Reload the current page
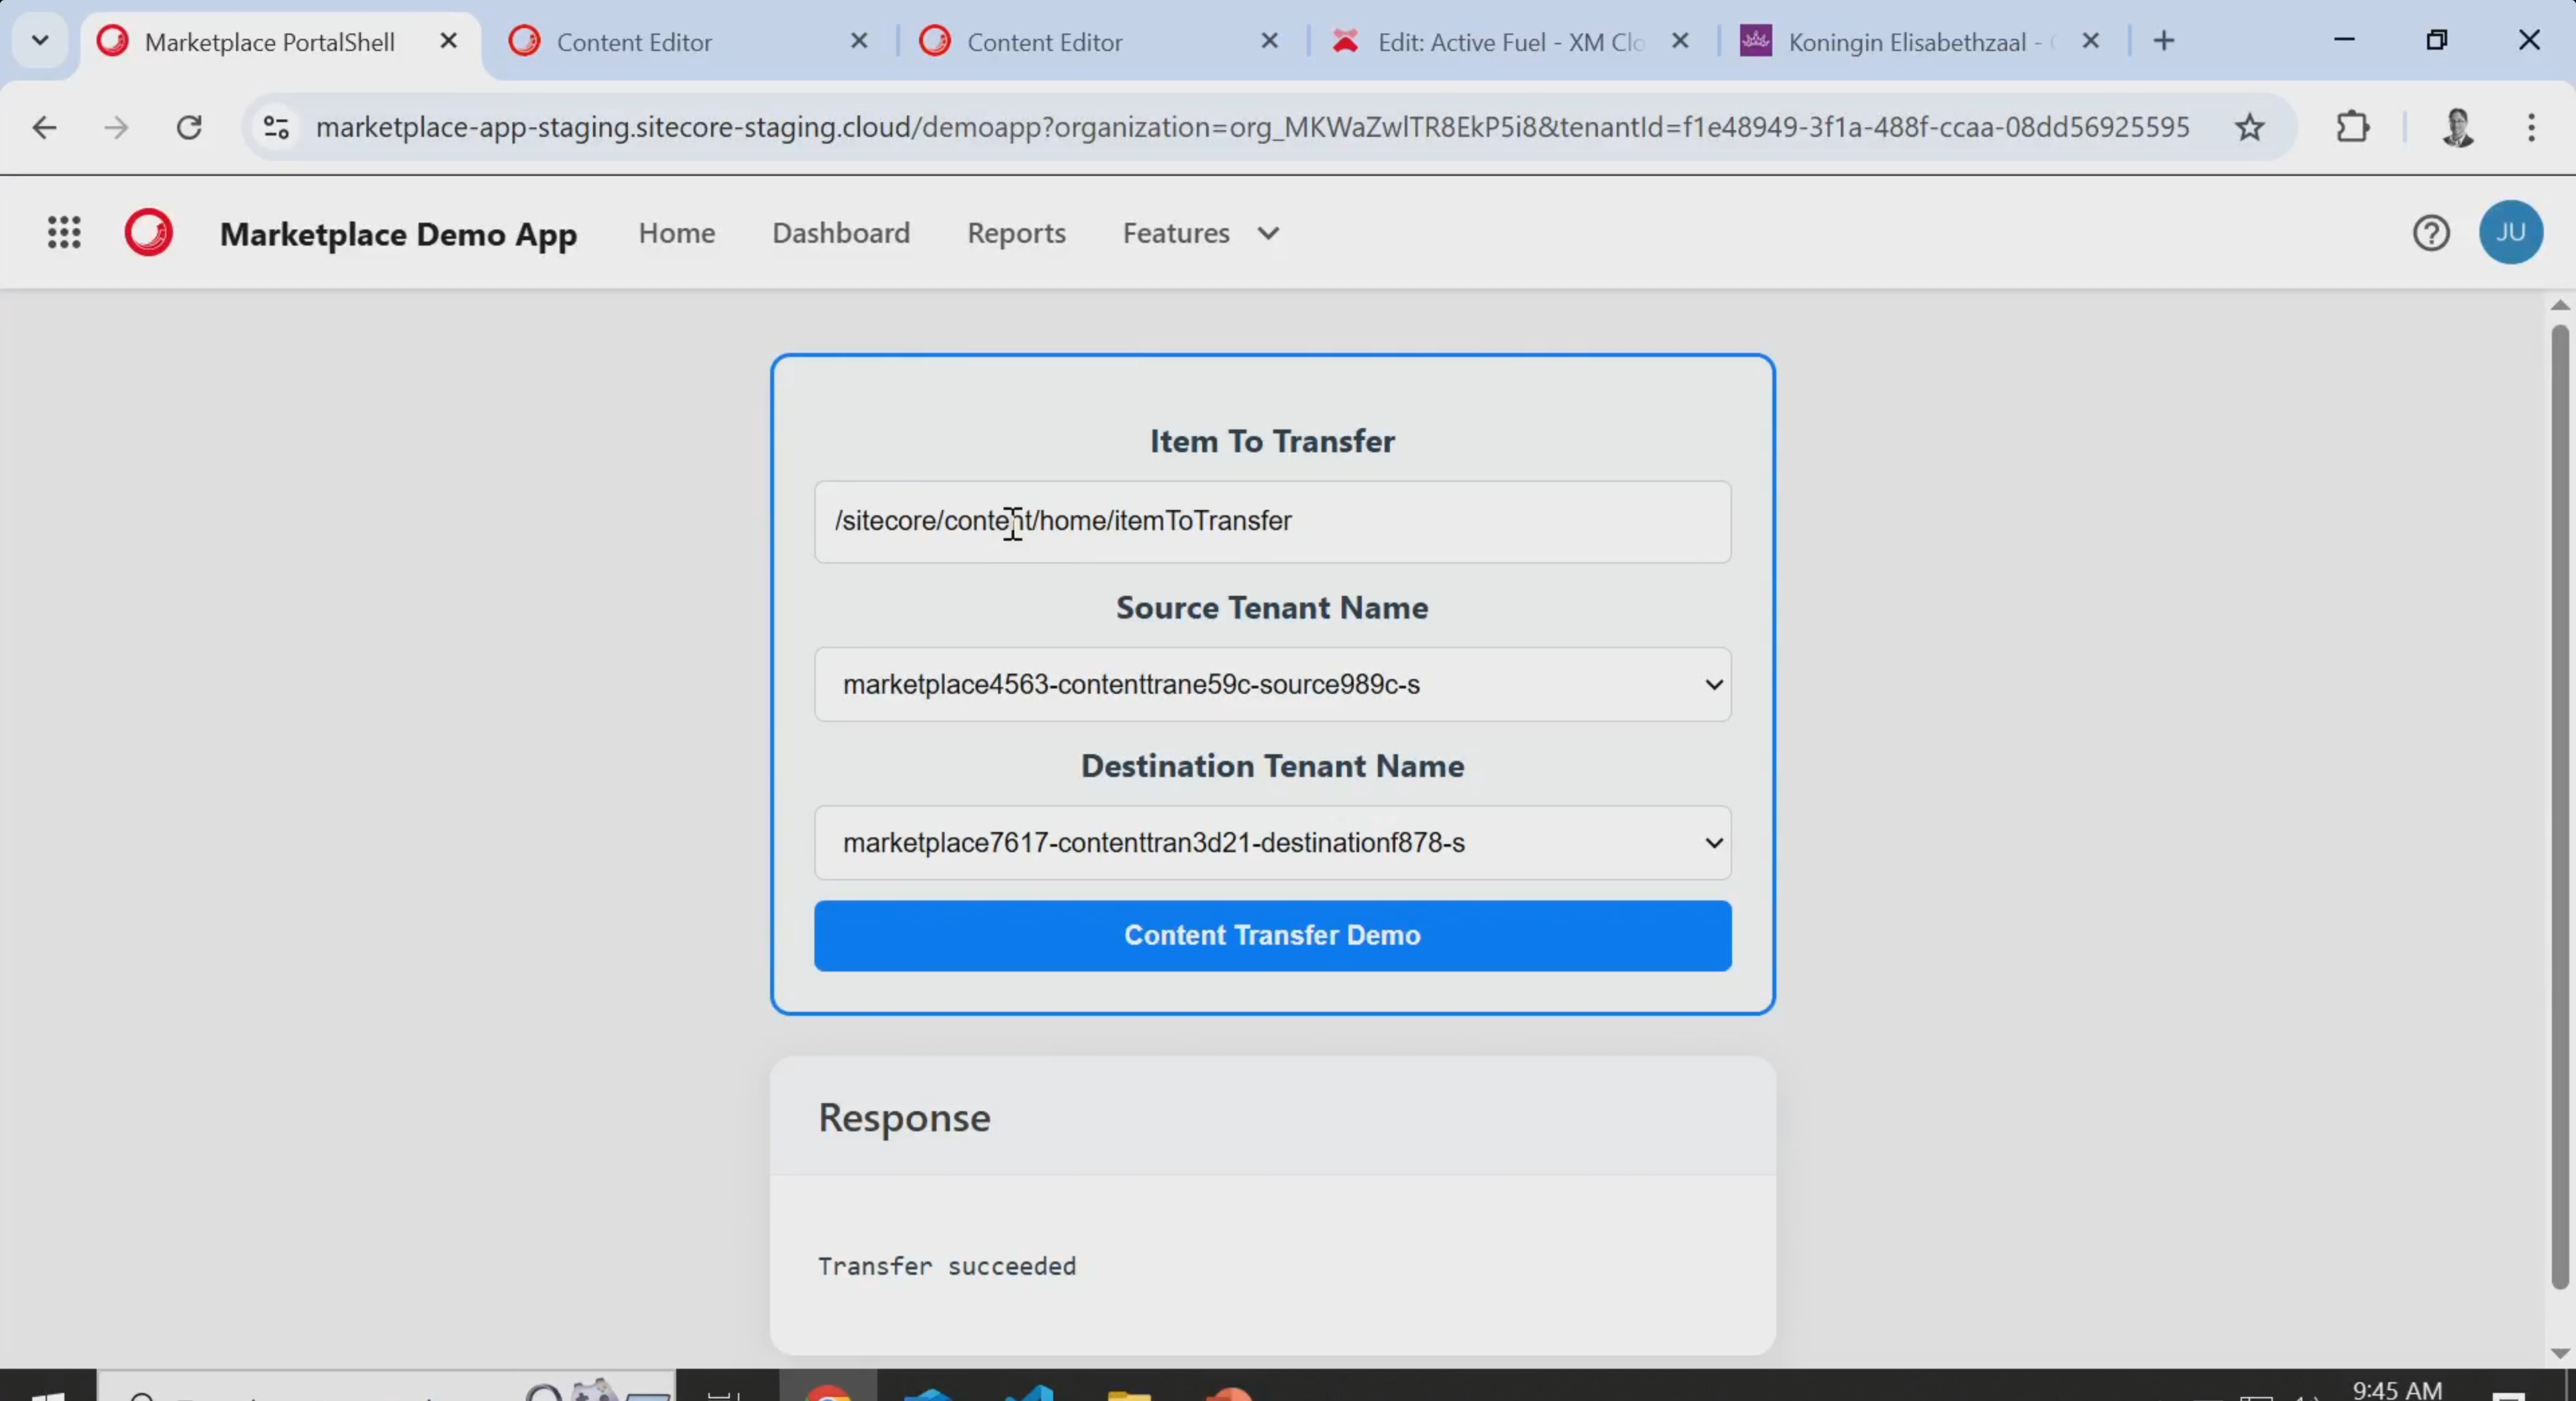The width and height of the screenshot is (2576, 1401). tap(189, 128)
